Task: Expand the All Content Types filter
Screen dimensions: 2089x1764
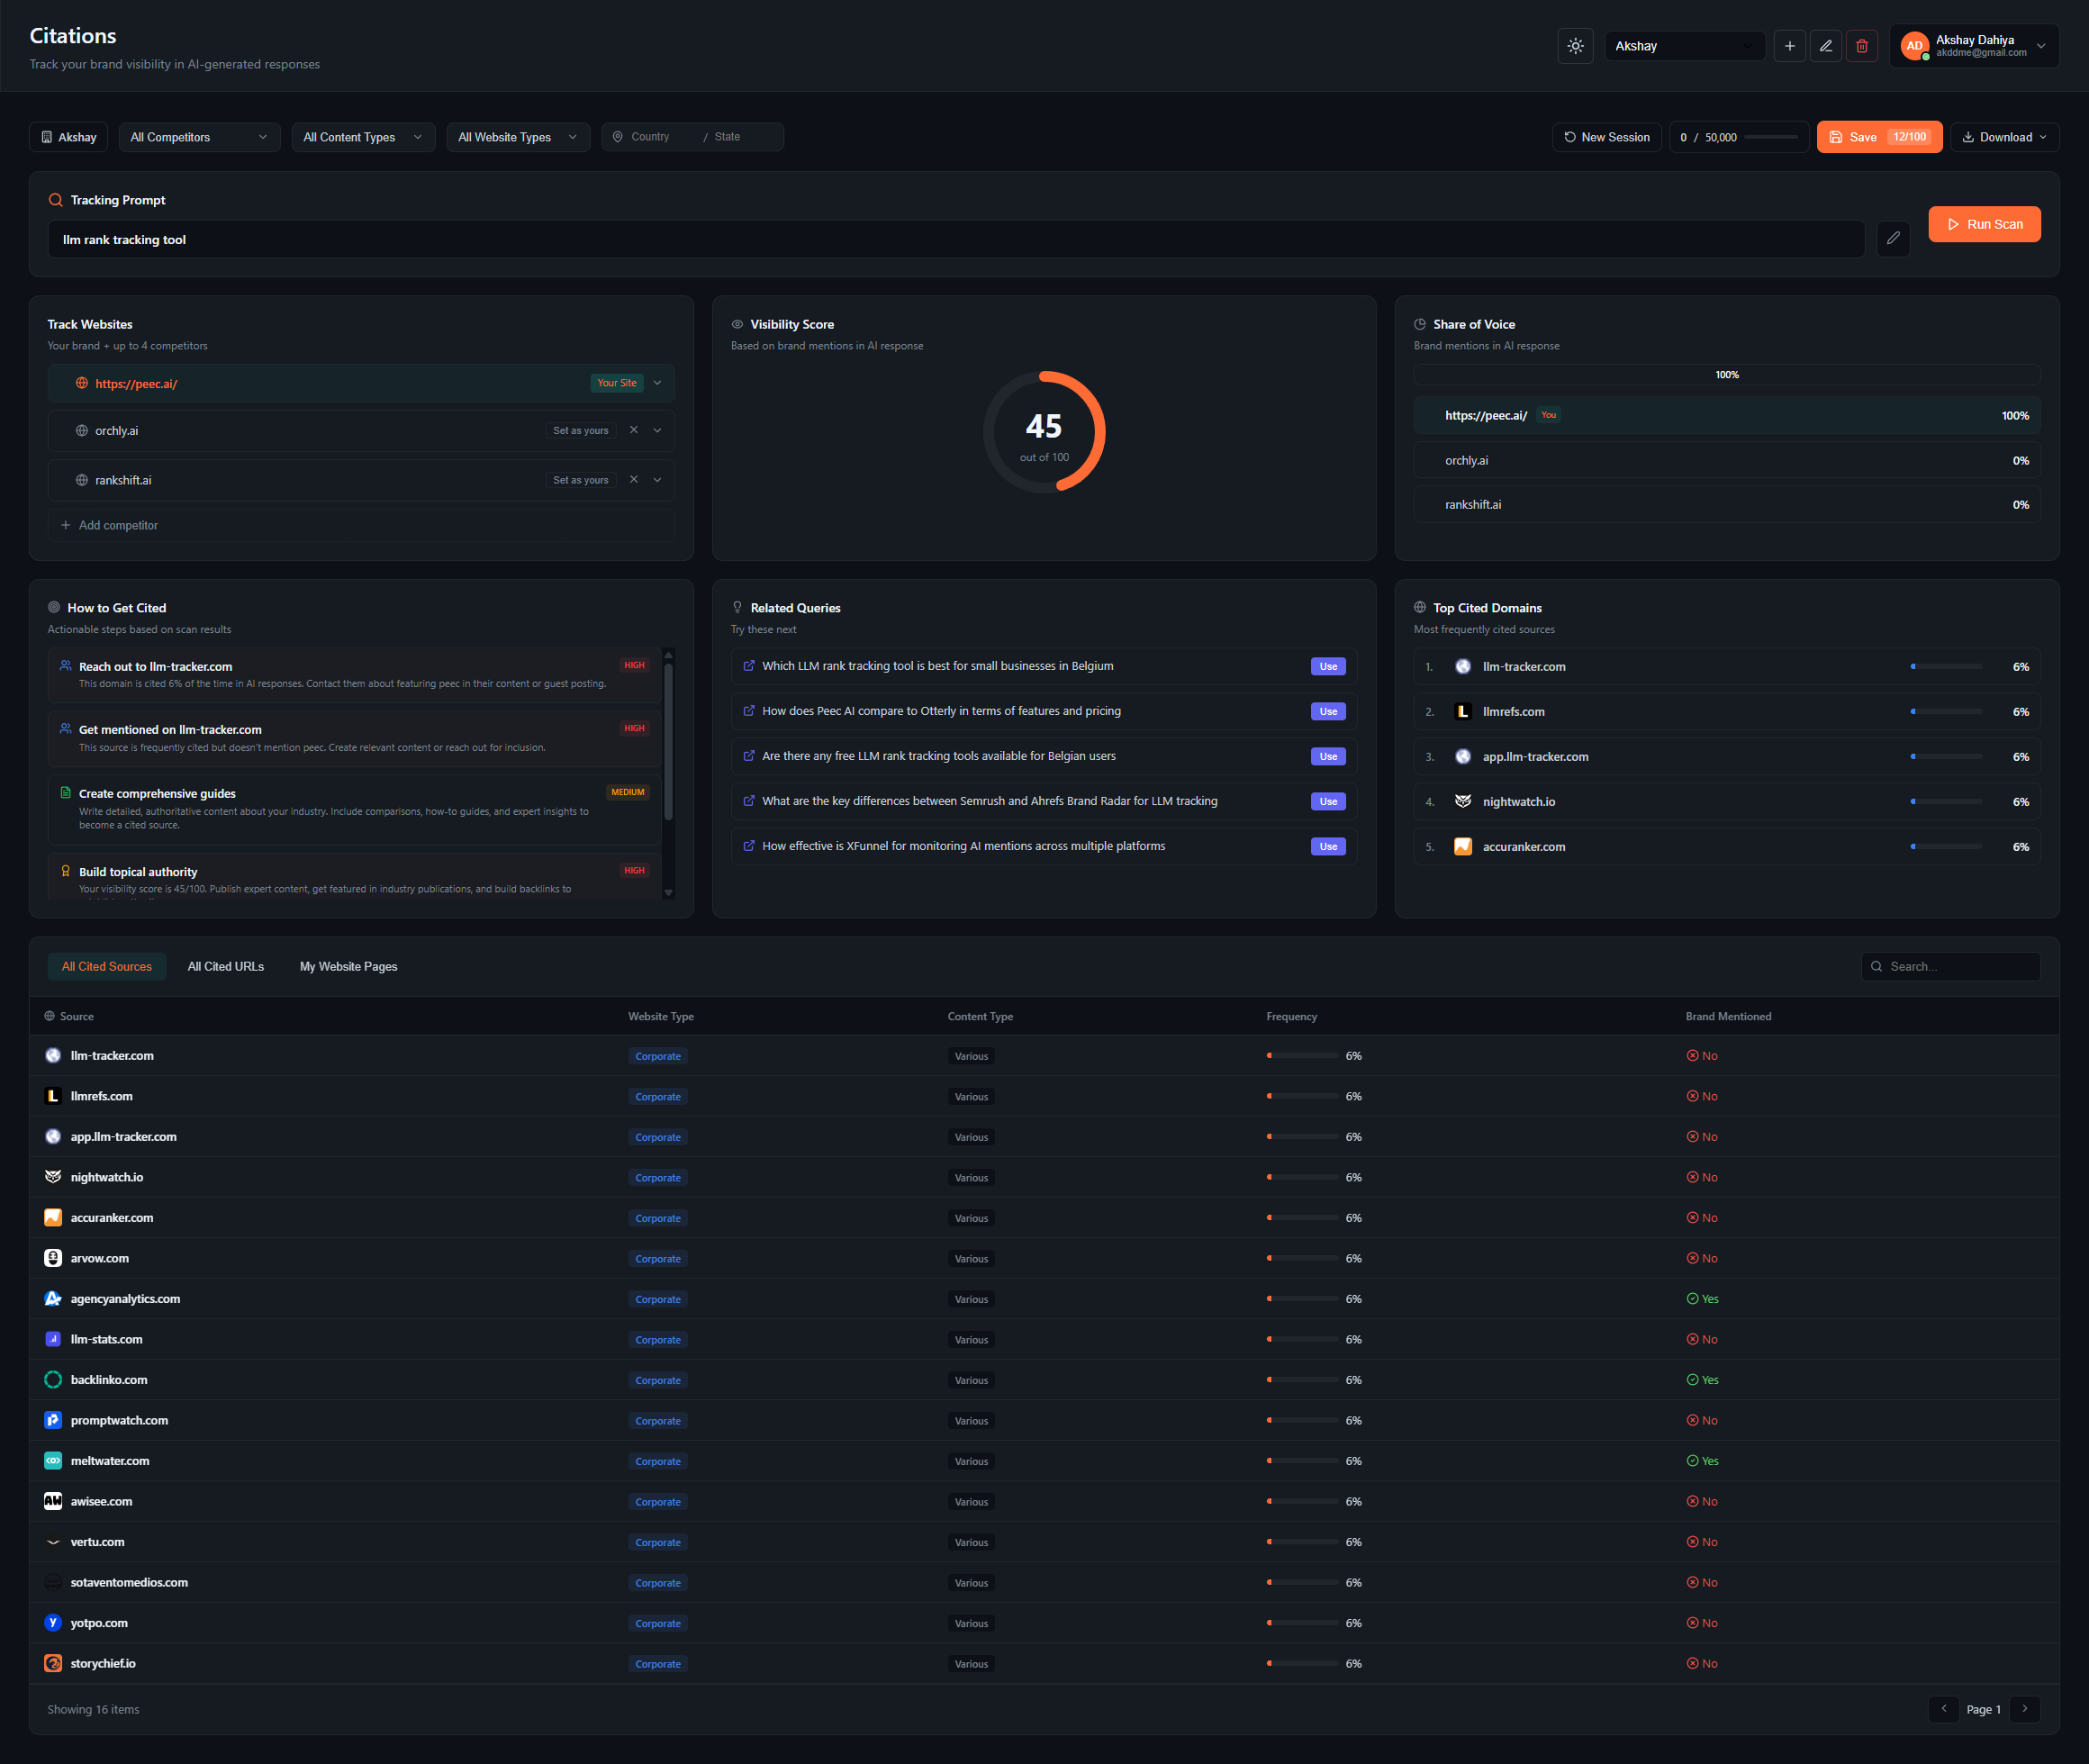Action: tap(362, 137)
